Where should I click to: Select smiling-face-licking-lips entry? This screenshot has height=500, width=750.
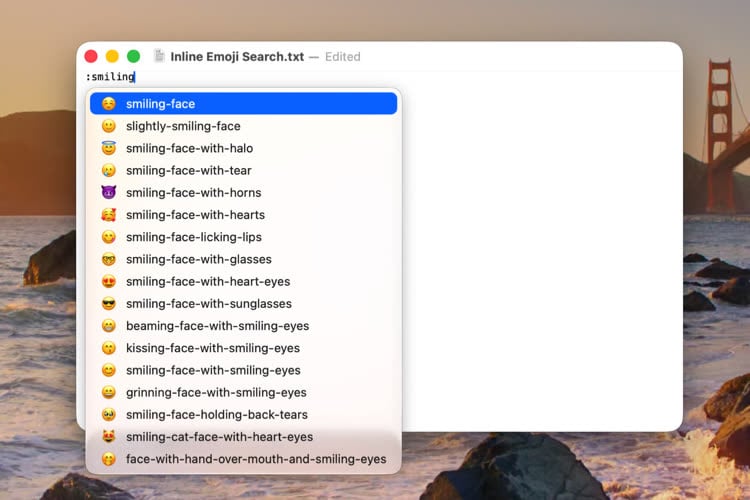pos(243,237)
